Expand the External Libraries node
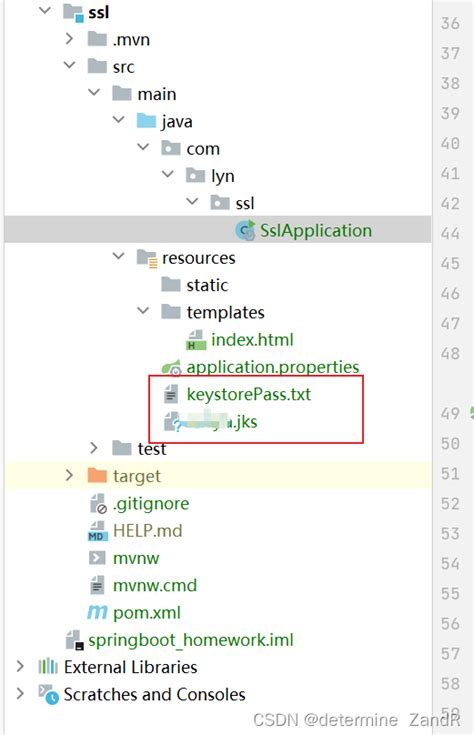Viewport: 474px width, 735px height. (x=20, y=666)
